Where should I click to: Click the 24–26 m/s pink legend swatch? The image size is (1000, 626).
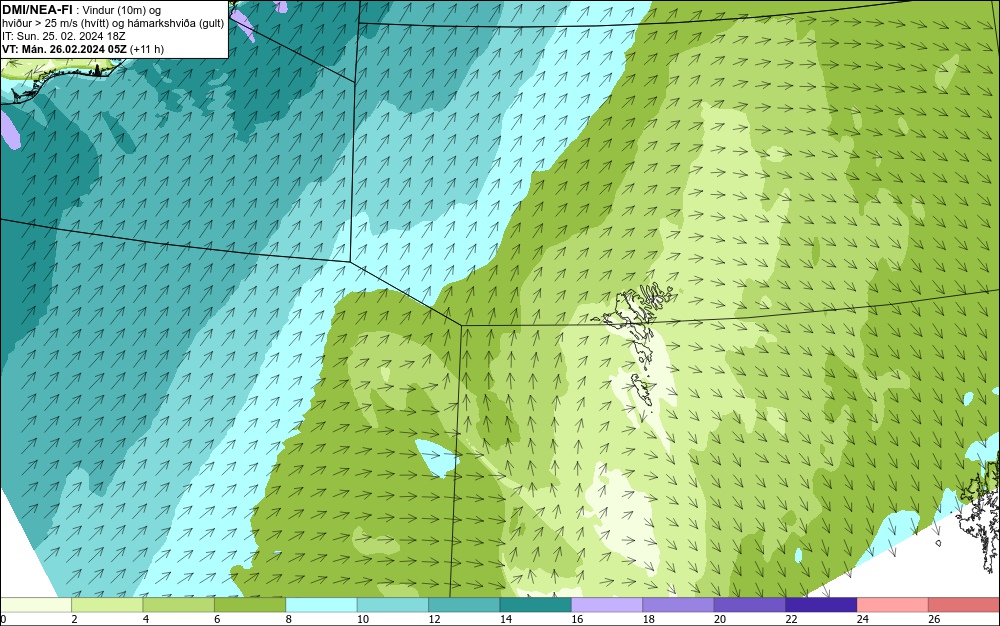(x=893, y=605)
